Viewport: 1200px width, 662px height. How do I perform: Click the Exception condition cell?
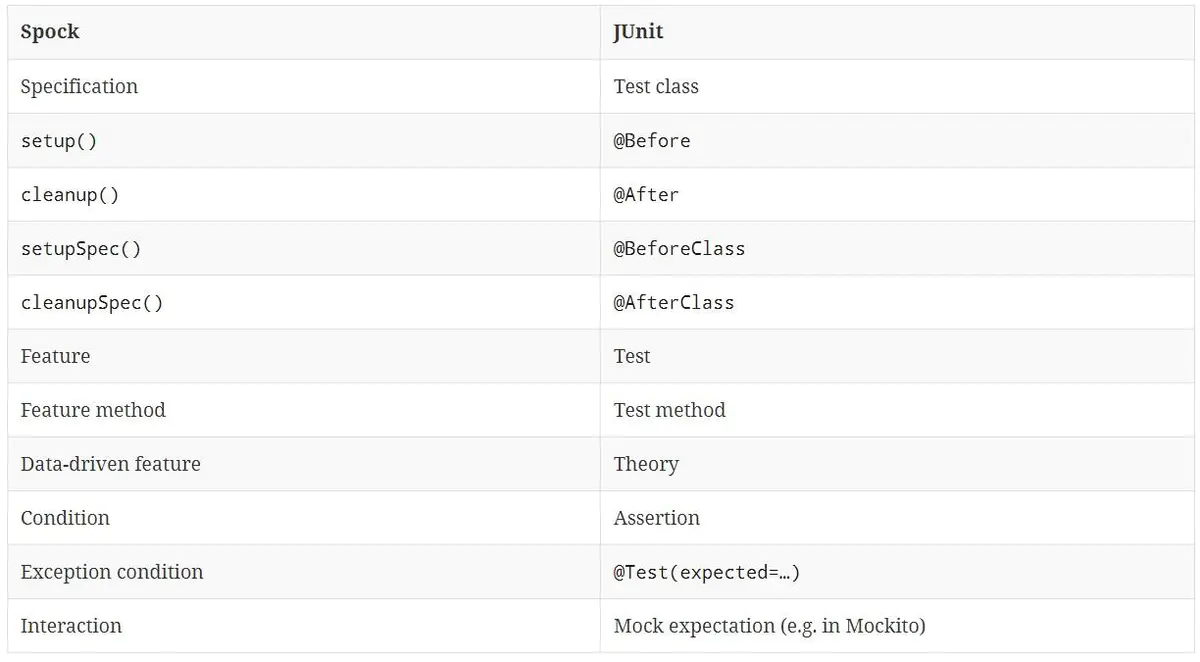[x=112, y=572]
